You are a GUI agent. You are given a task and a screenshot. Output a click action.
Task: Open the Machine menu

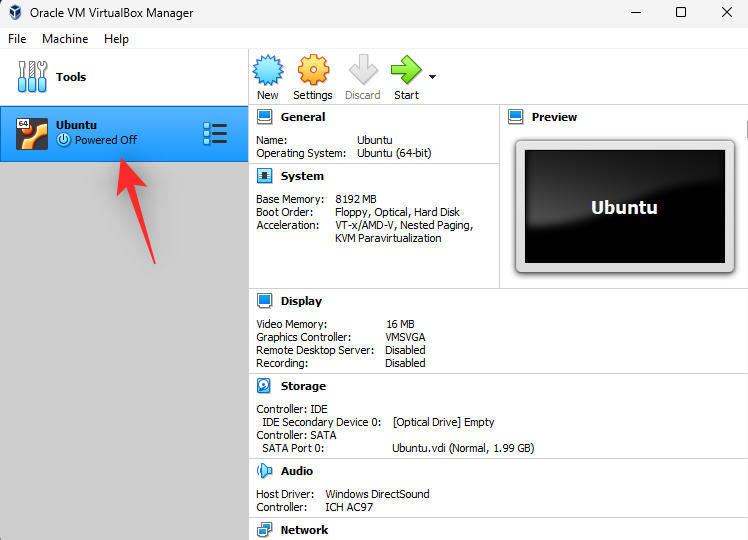coord(65,39)
